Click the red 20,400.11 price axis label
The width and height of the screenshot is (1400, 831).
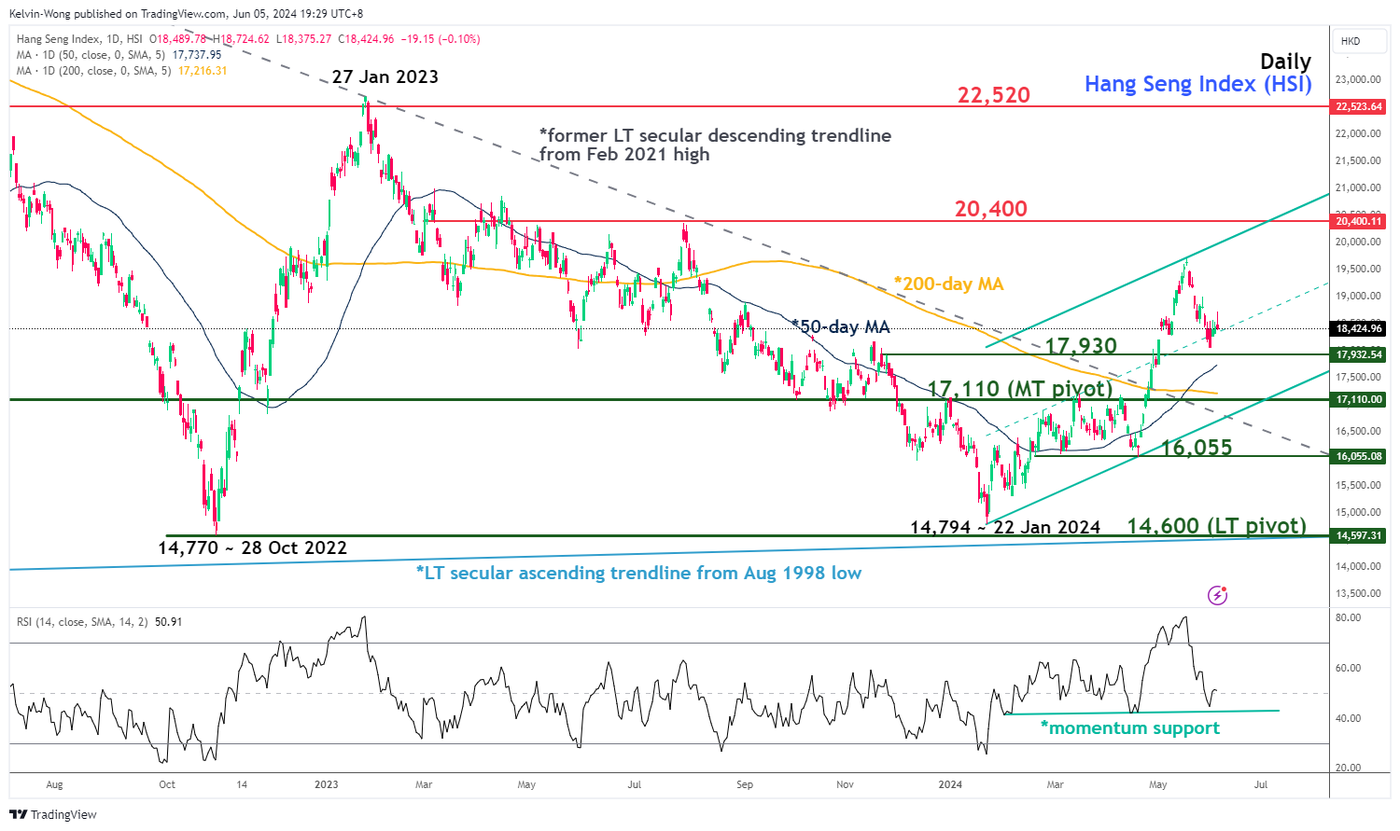1364,220
